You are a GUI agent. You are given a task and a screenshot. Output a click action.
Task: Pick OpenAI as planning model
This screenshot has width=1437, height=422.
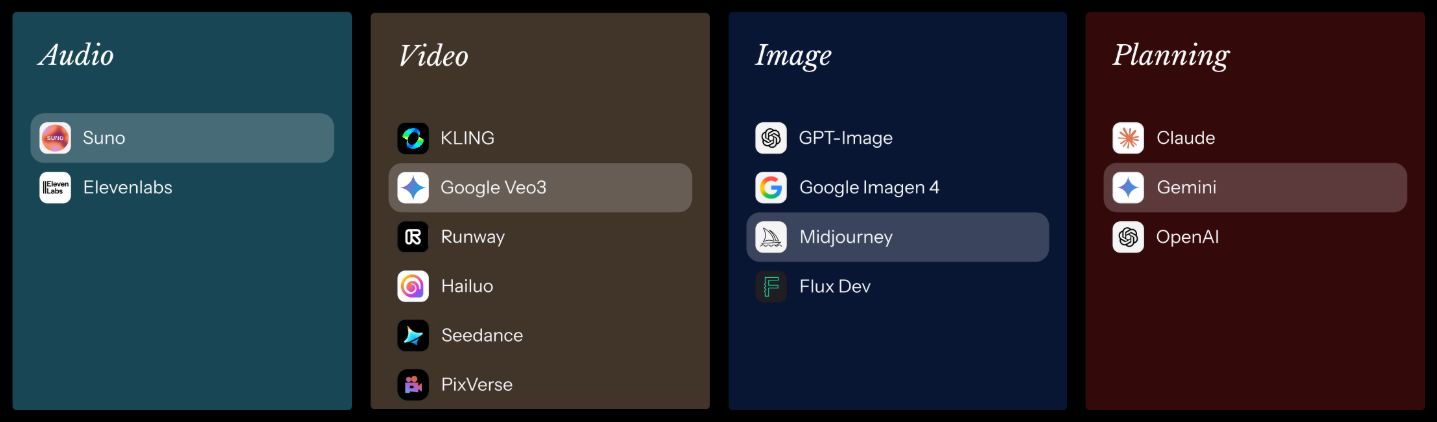point(1255,237)
